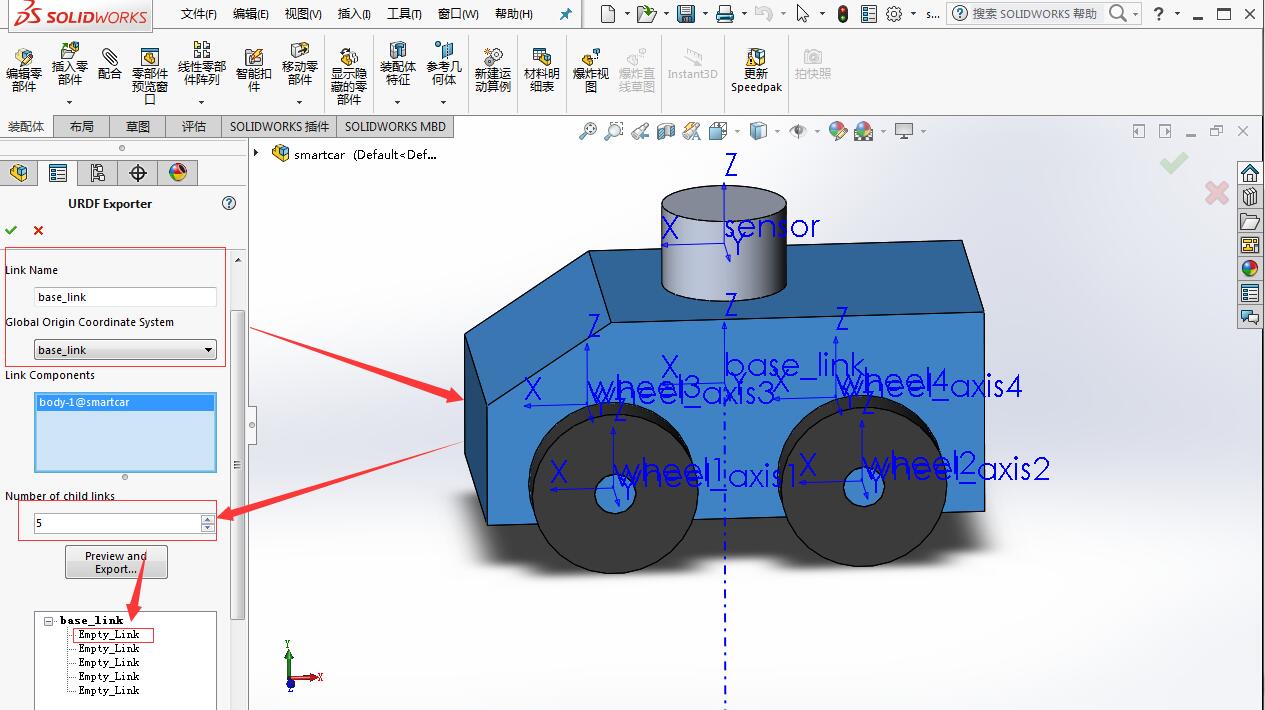Click the Preview and Export button
The height and width of the screenshot is (710, 1265).
click(x=116, y=562)
